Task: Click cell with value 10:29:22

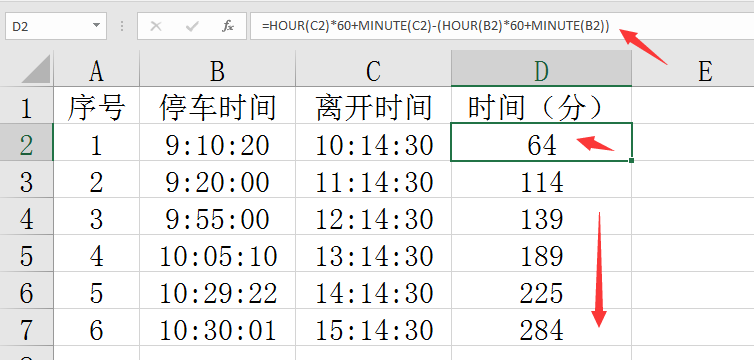Action: 217,290
